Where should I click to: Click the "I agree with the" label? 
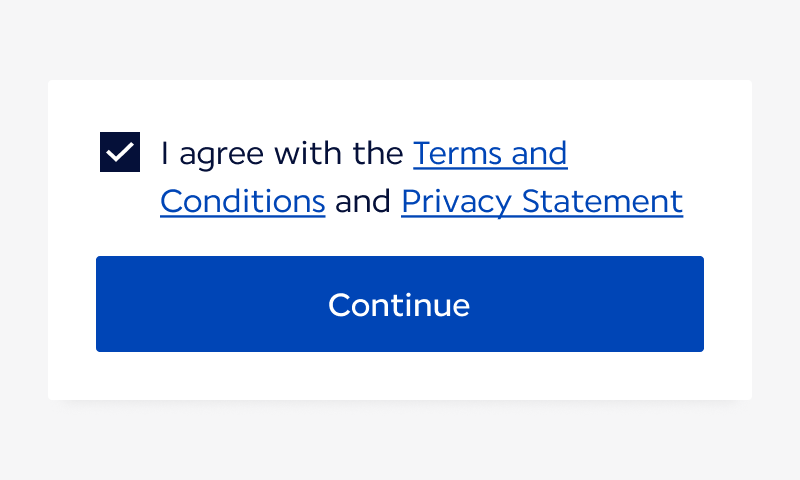[282, 153]
